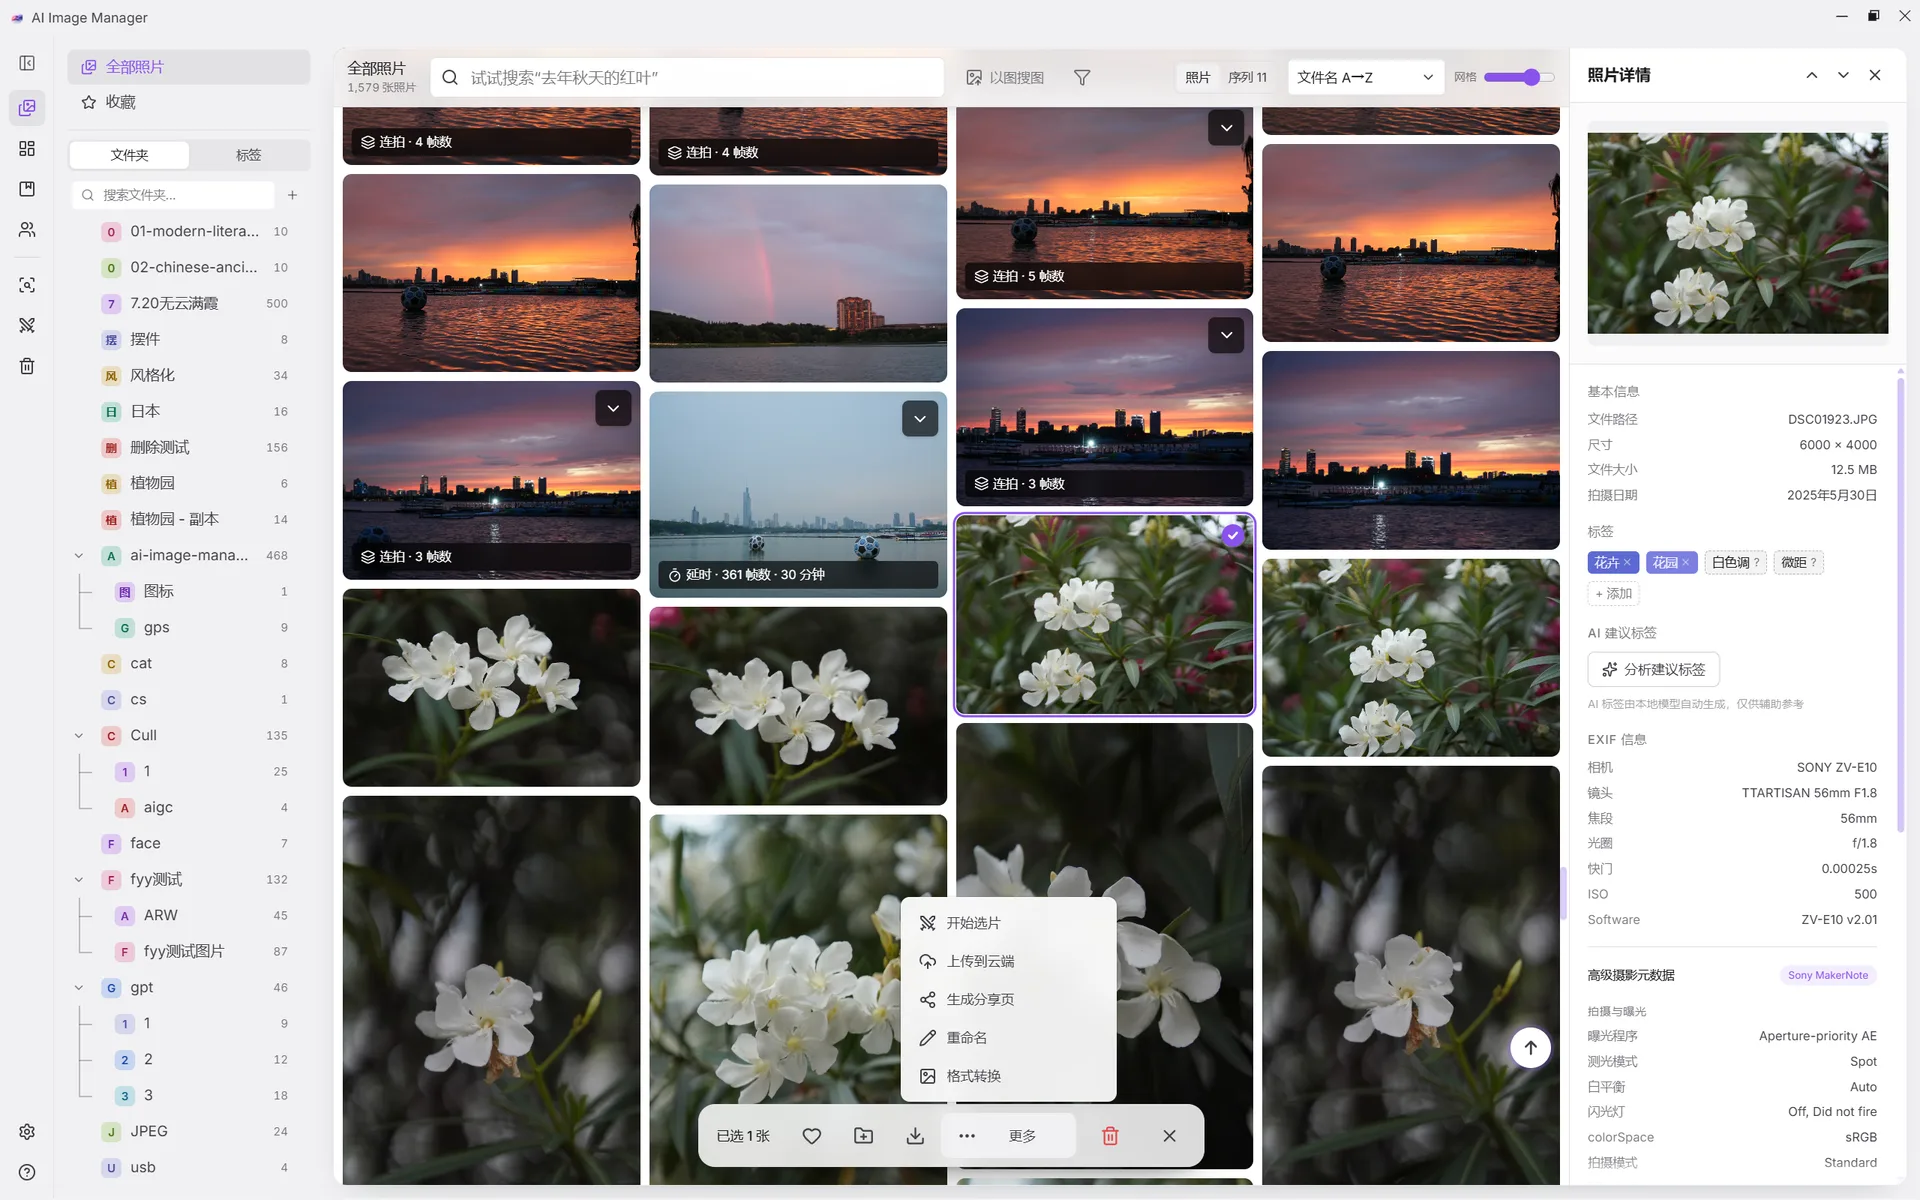Open the trash bin in left sidebar

[x=27, y=366]
